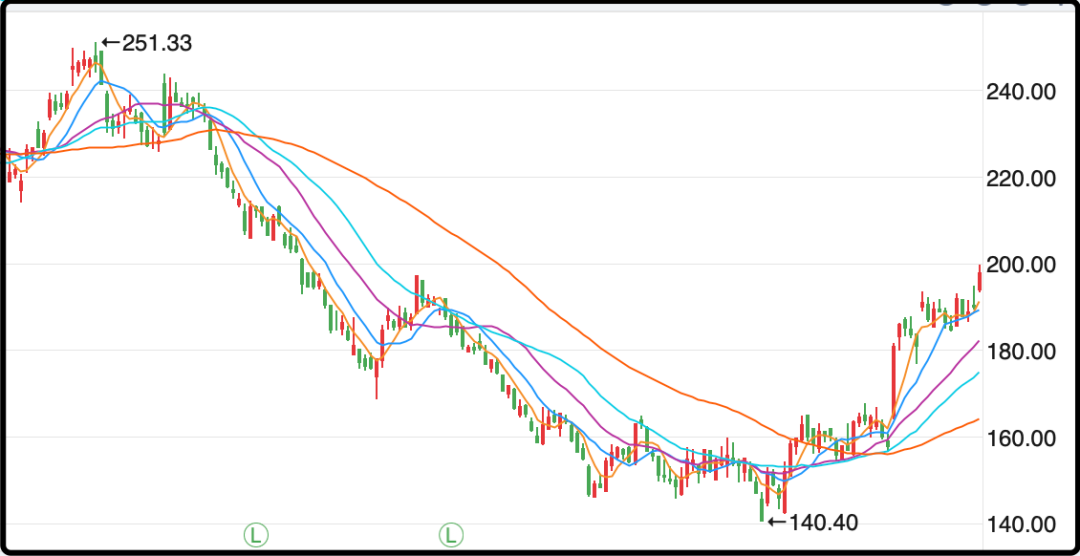Click the right end of the magenta moving average line

976,342
